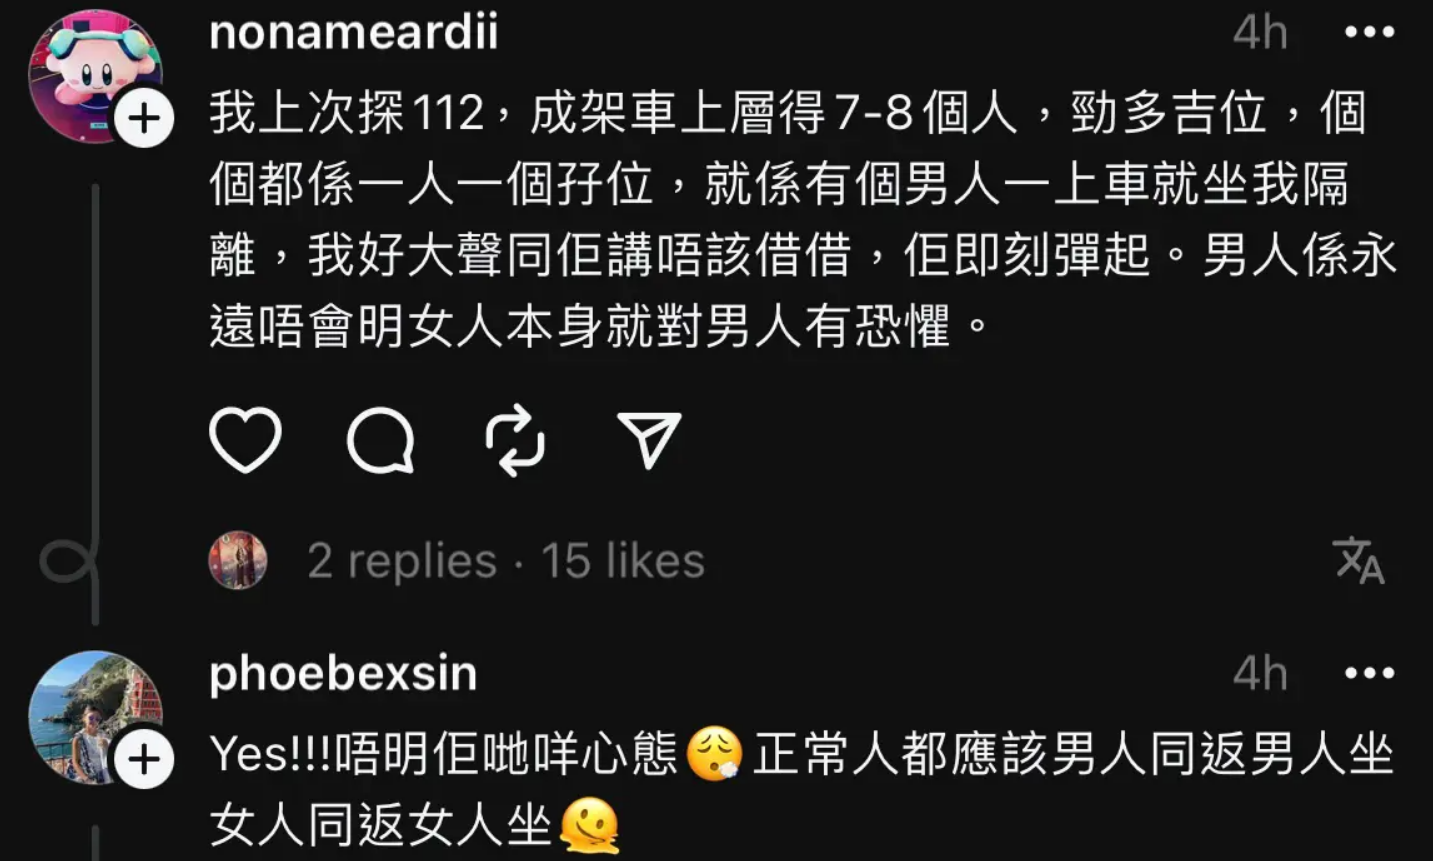The width and height of the screenshot is (1433, 861).
Task: Open reply bubble on nonameardii's post
Action: (381, 440)
